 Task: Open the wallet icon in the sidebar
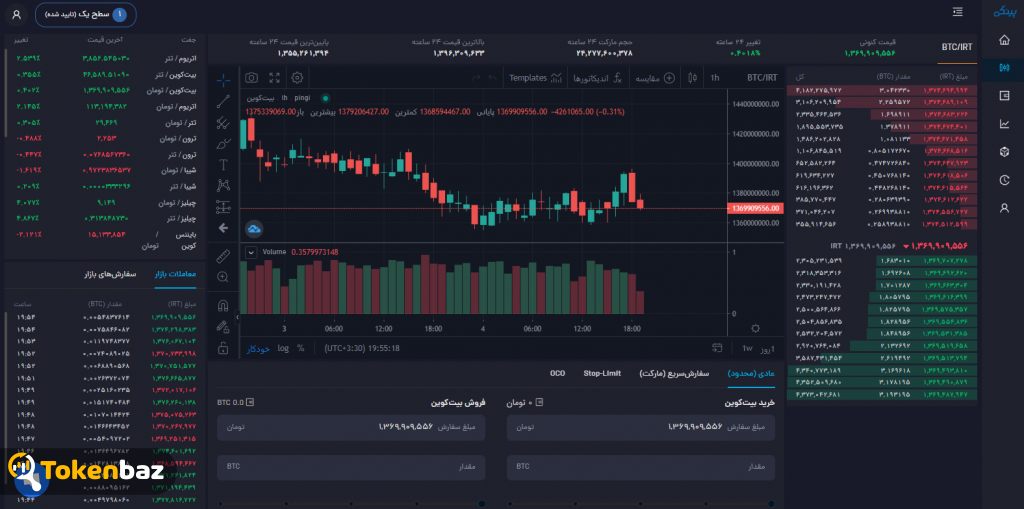point(1004,95)
